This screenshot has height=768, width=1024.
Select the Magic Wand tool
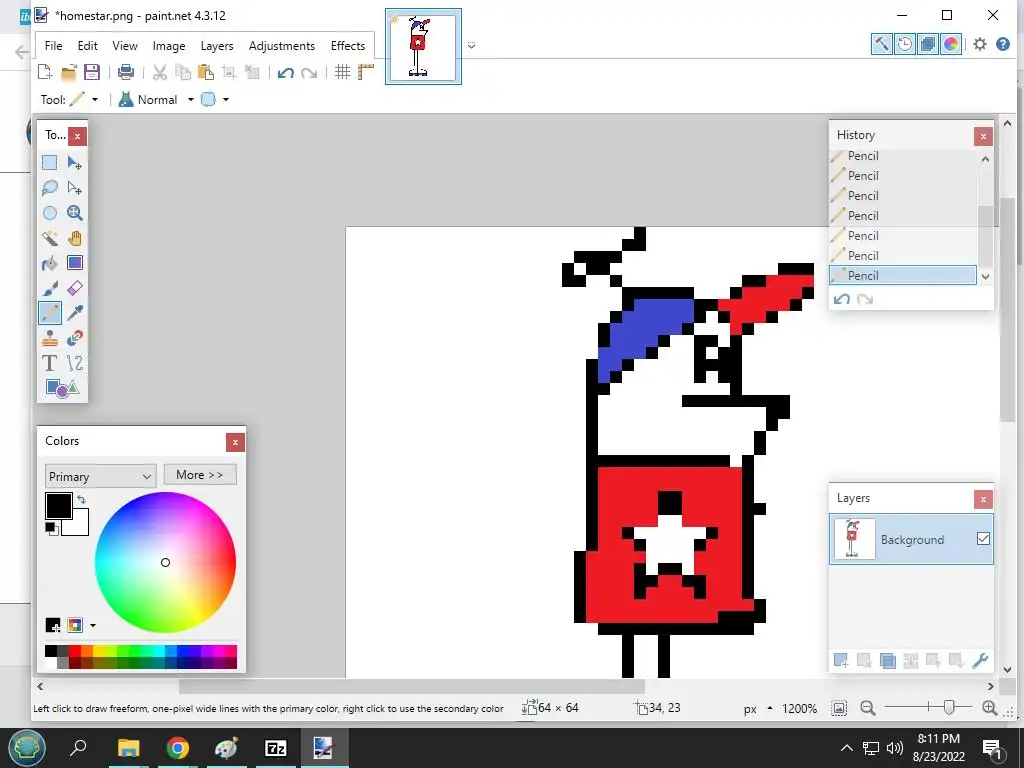(50, 238)
